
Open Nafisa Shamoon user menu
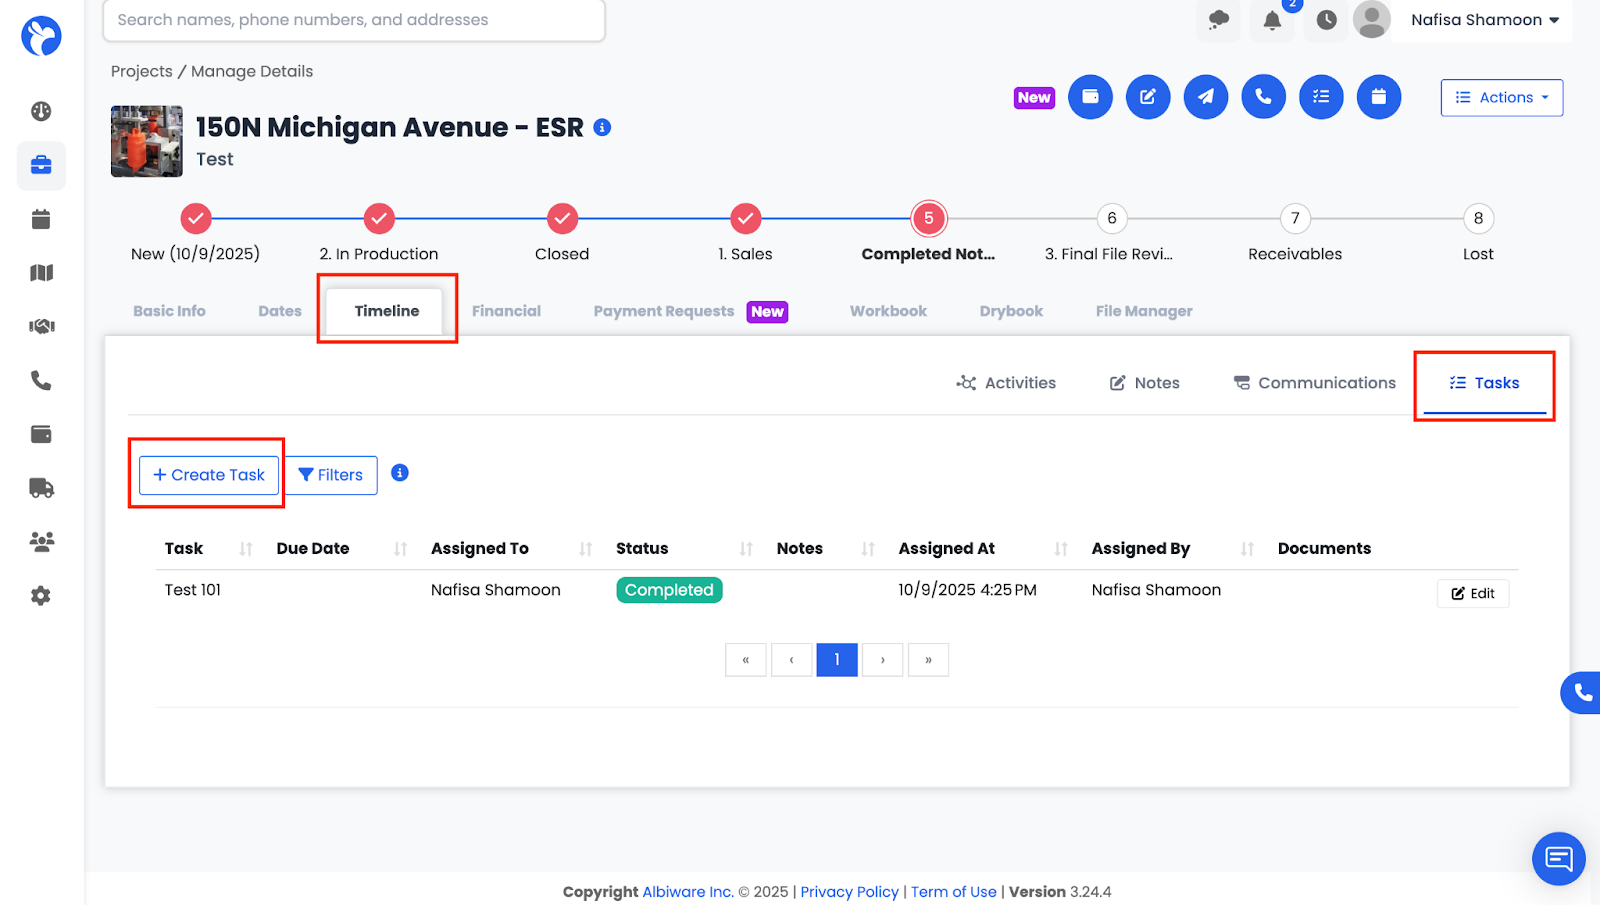pyautogui.click(x=1484, y=20)
